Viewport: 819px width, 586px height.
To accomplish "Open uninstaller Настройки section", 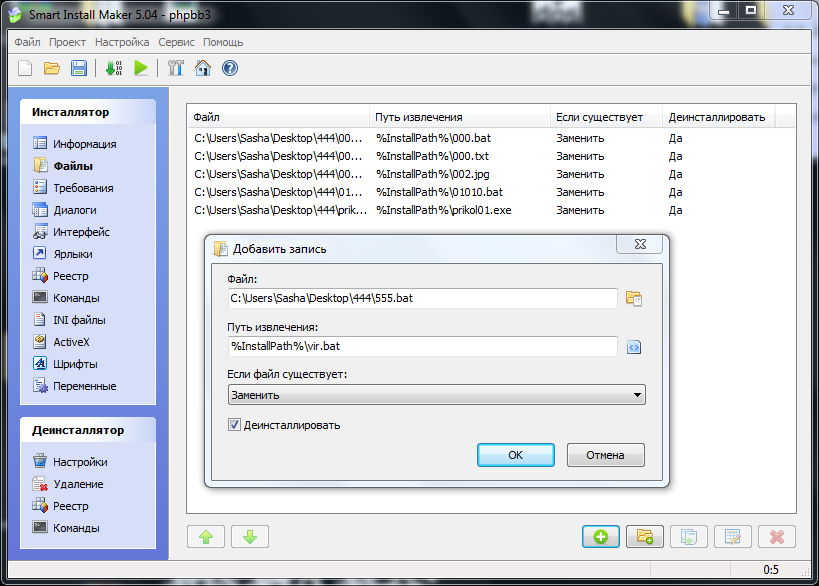I will pos(70,462).
